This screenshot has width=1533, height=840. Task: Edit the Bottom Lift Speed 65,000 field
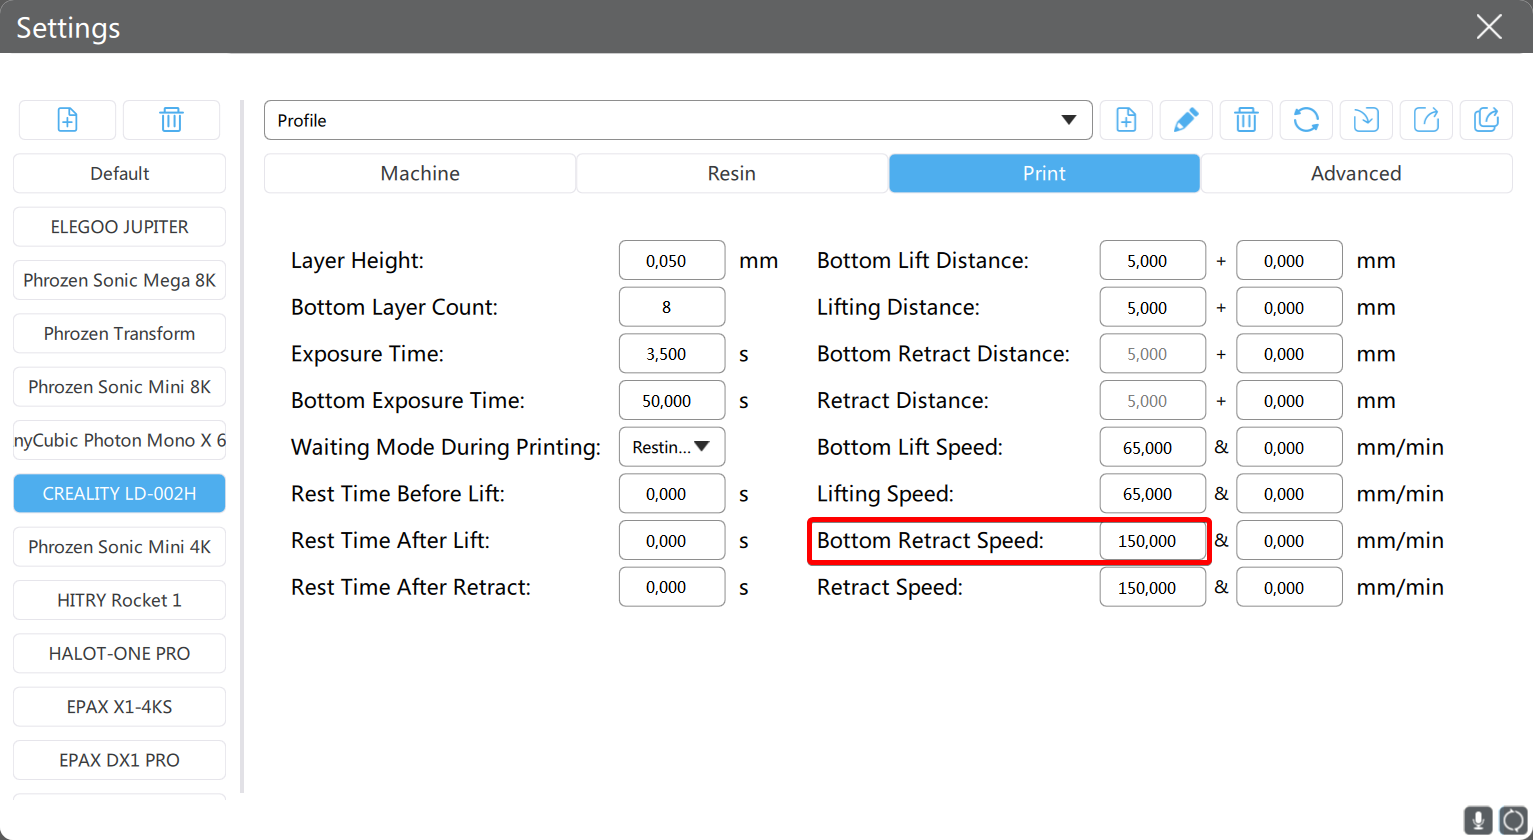(1153, 447)
